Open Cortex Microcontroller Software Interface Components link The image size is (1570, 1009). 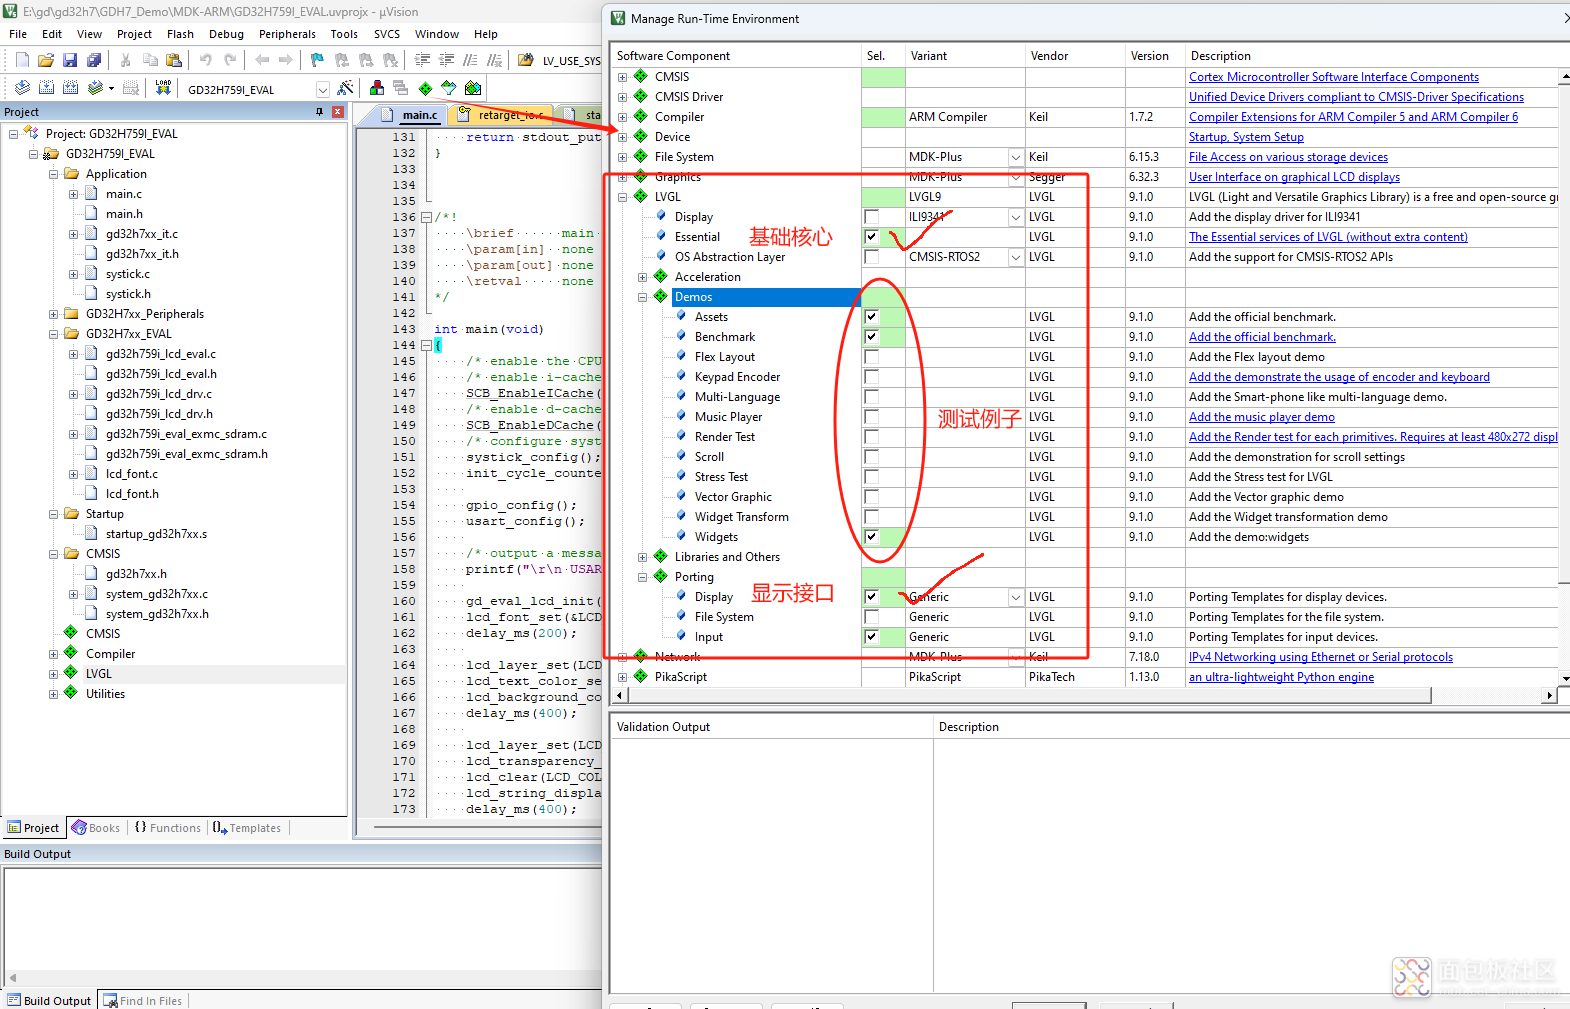point(1334,77)
